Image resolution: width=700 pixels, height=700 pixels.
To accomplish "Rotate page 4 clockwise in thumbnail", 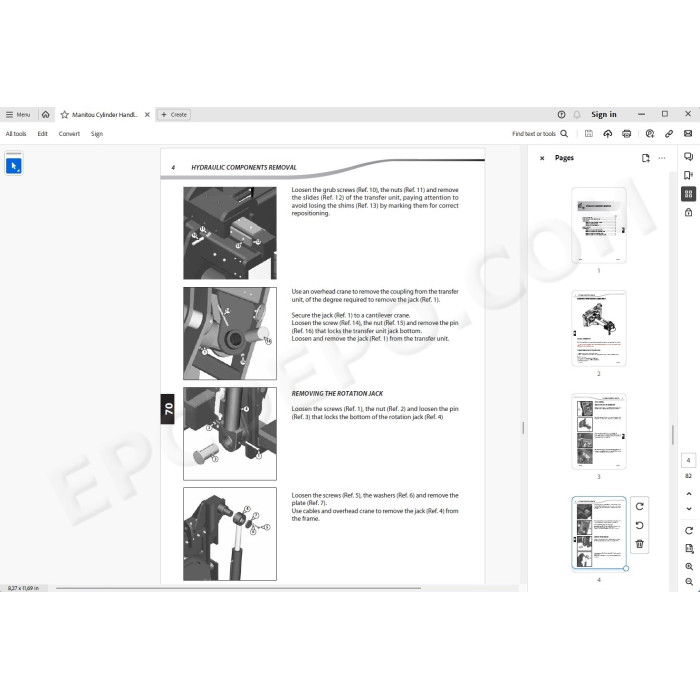I will (x=640, y=507).
